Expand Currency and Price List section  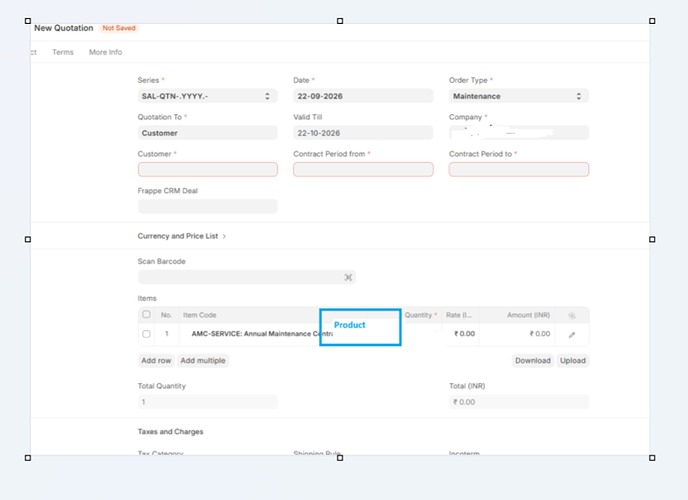[x=182, y=236]
